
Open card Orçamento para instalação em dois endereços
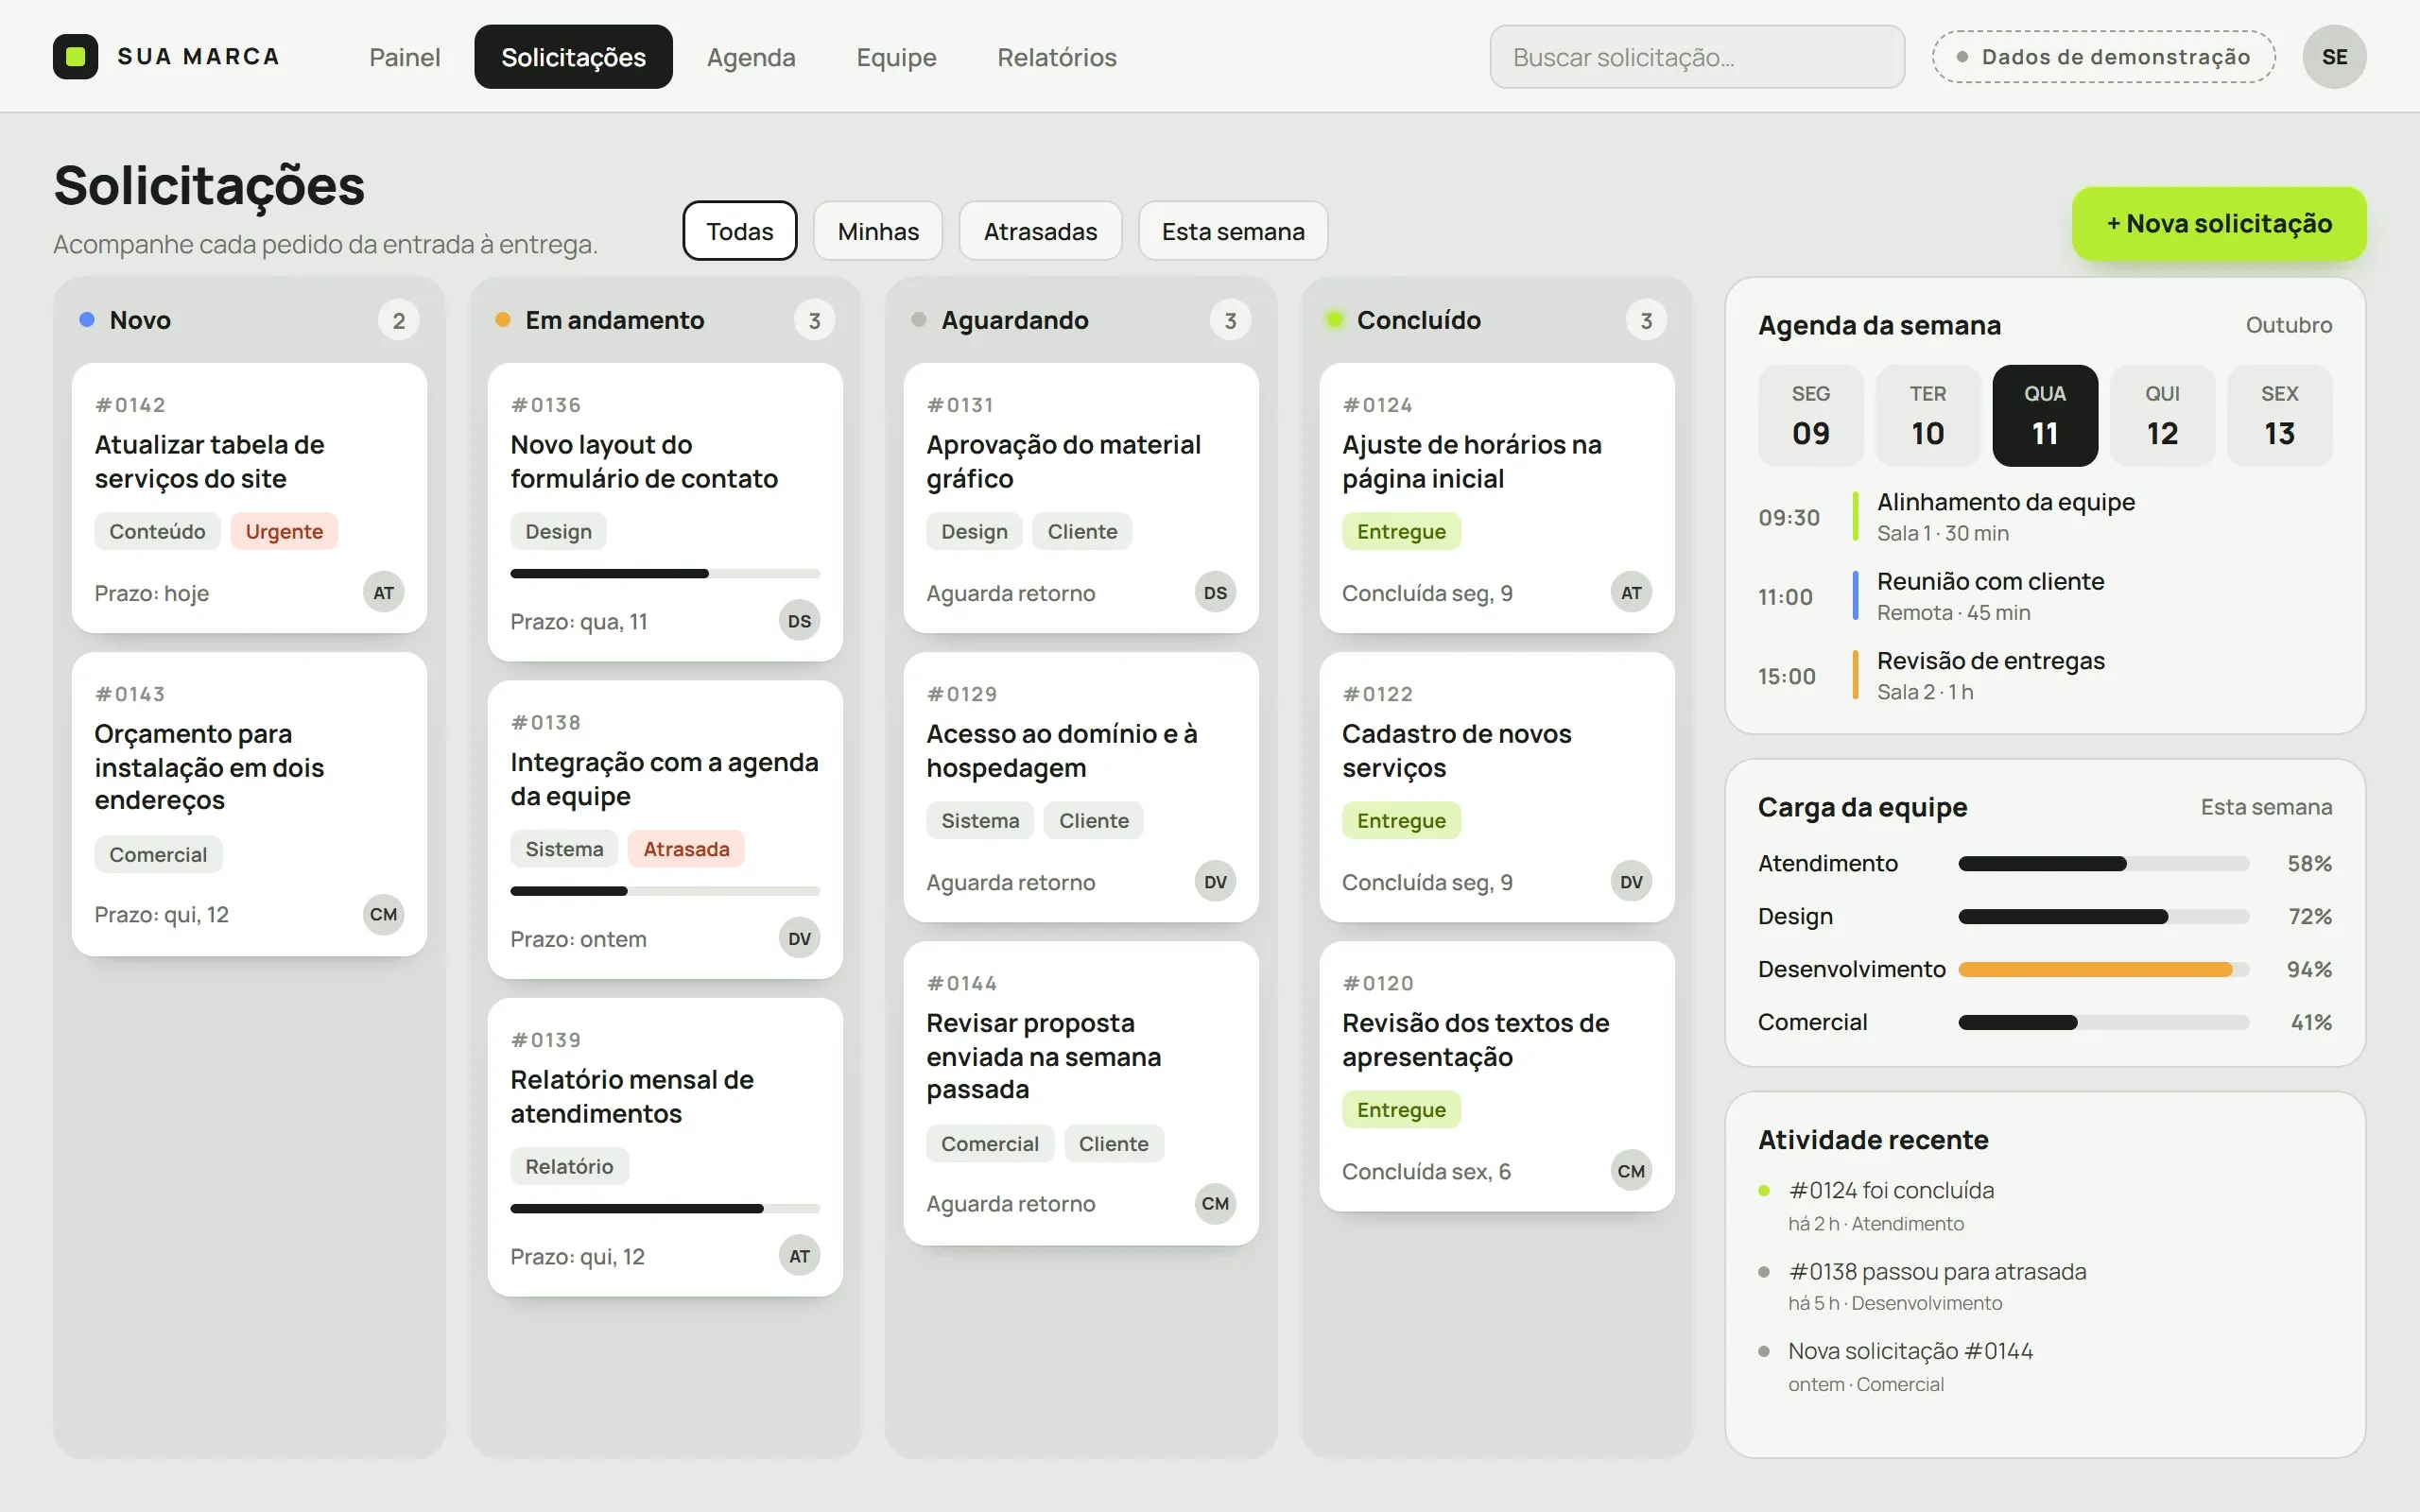tap(249, 804)
